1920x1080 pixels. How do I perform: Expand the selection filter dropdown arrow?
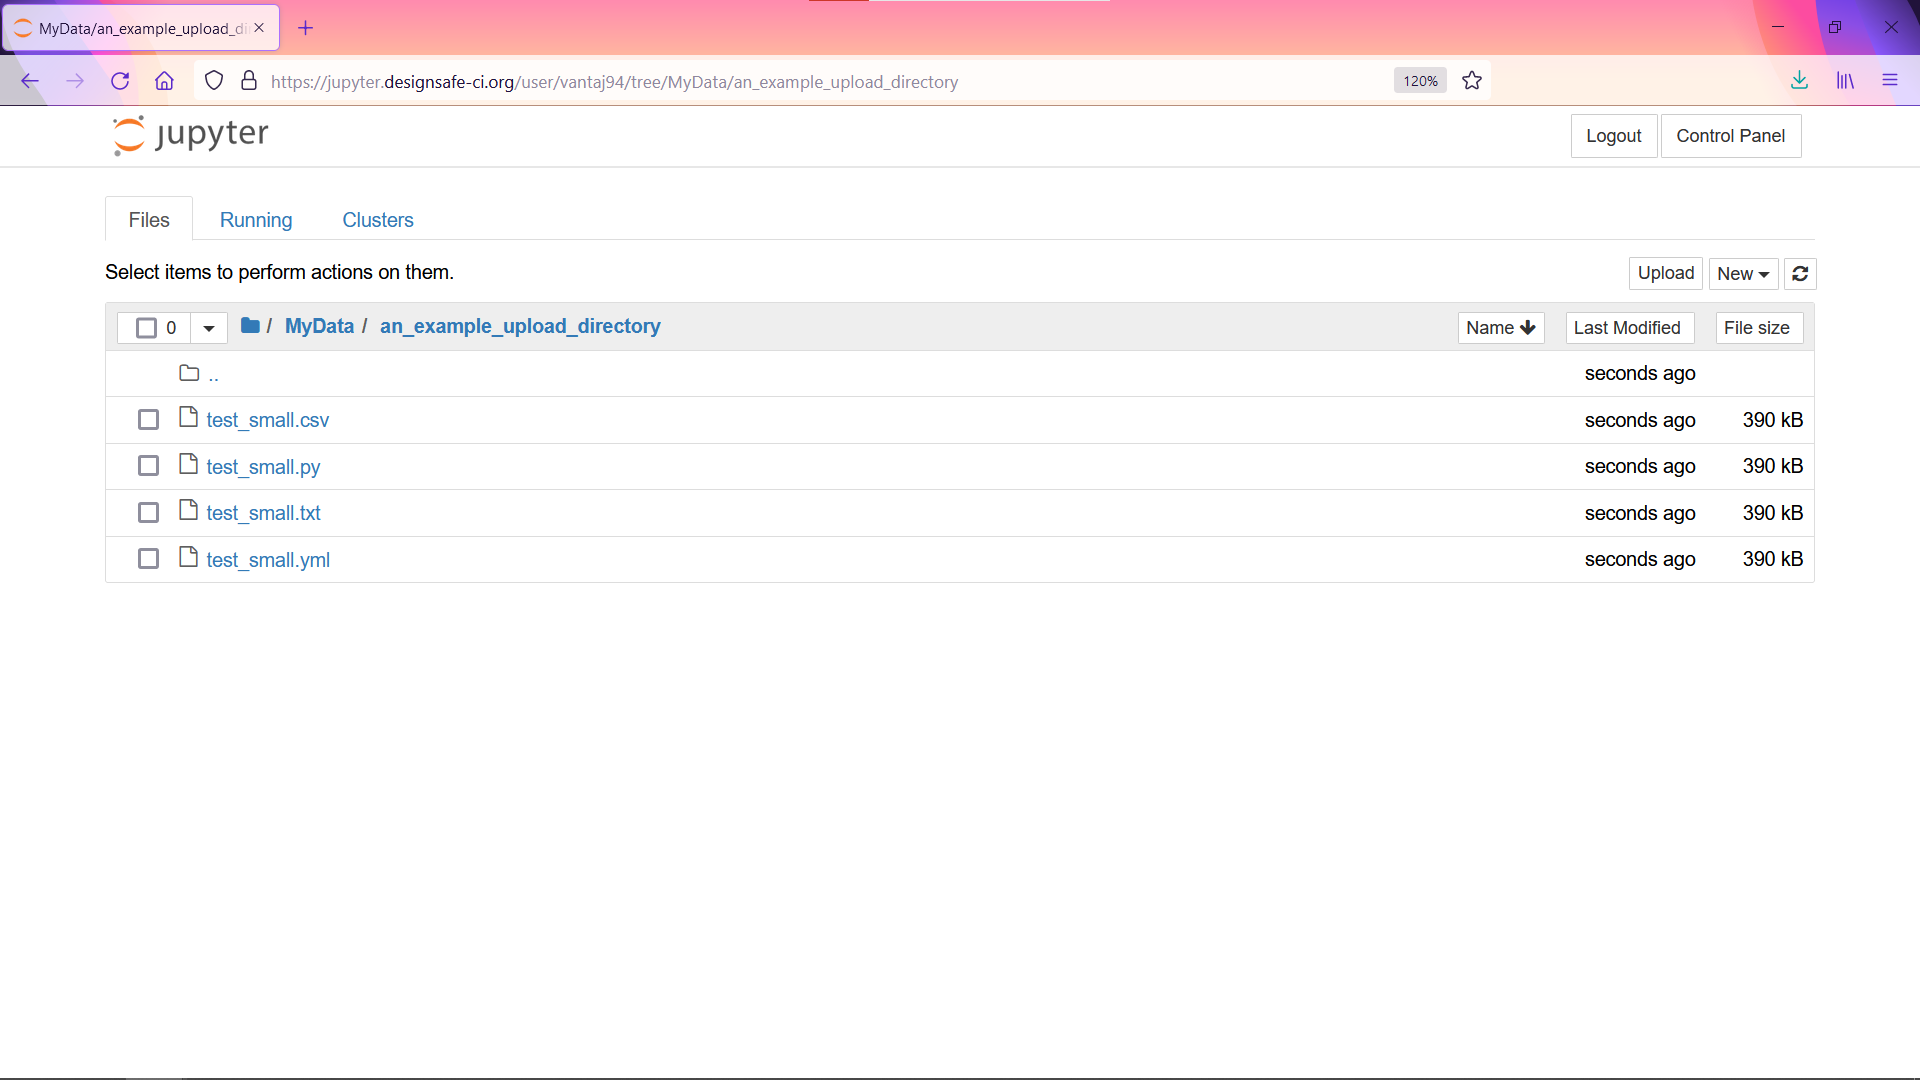[x=208, y=327]
